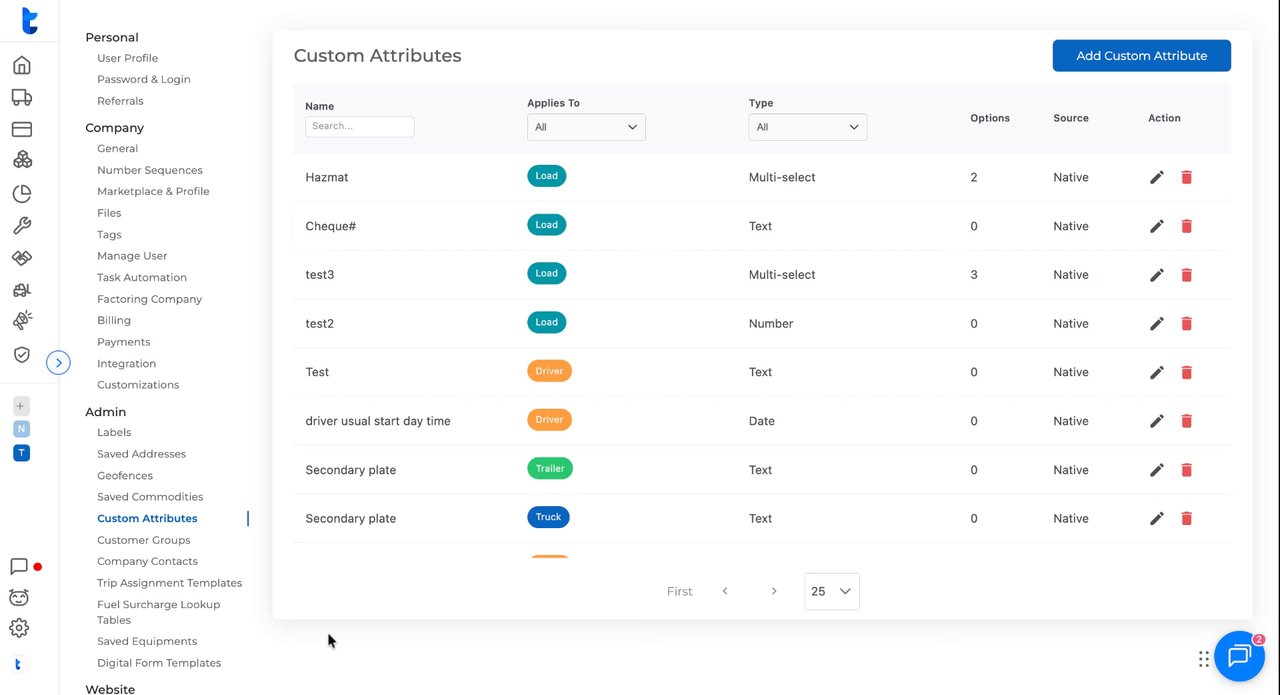
Task: Click the Load tag in Hazmat row
Action: coord(546,175)
